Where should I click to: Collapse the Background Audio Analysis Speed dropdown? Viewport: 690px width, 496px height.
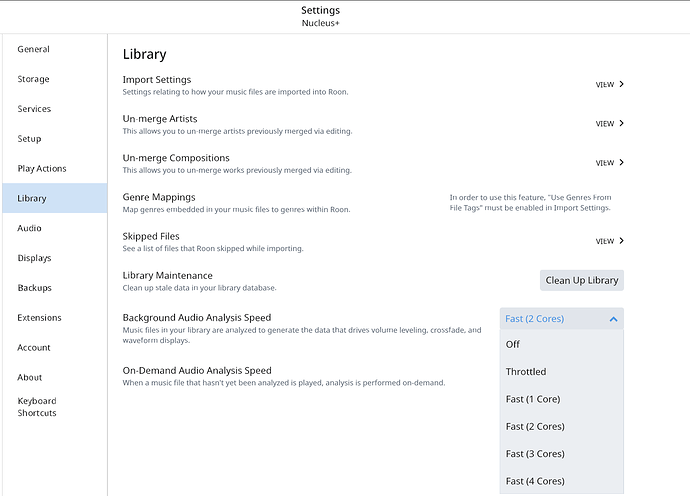562,319
